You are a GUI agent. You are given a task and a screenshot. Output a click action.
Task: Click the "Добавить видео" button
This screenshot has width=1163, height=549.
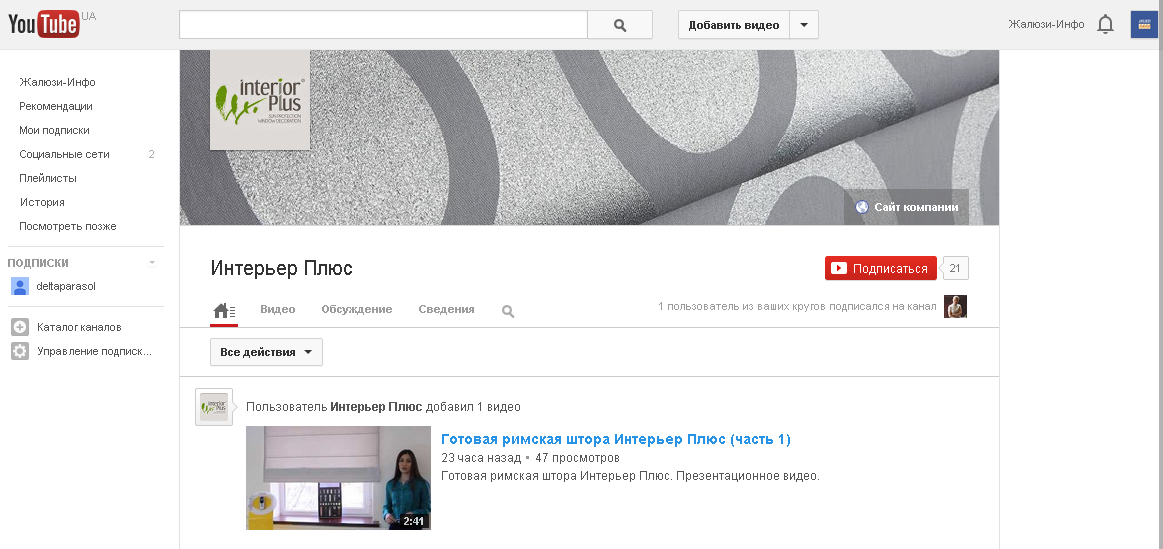coord(734,25)
